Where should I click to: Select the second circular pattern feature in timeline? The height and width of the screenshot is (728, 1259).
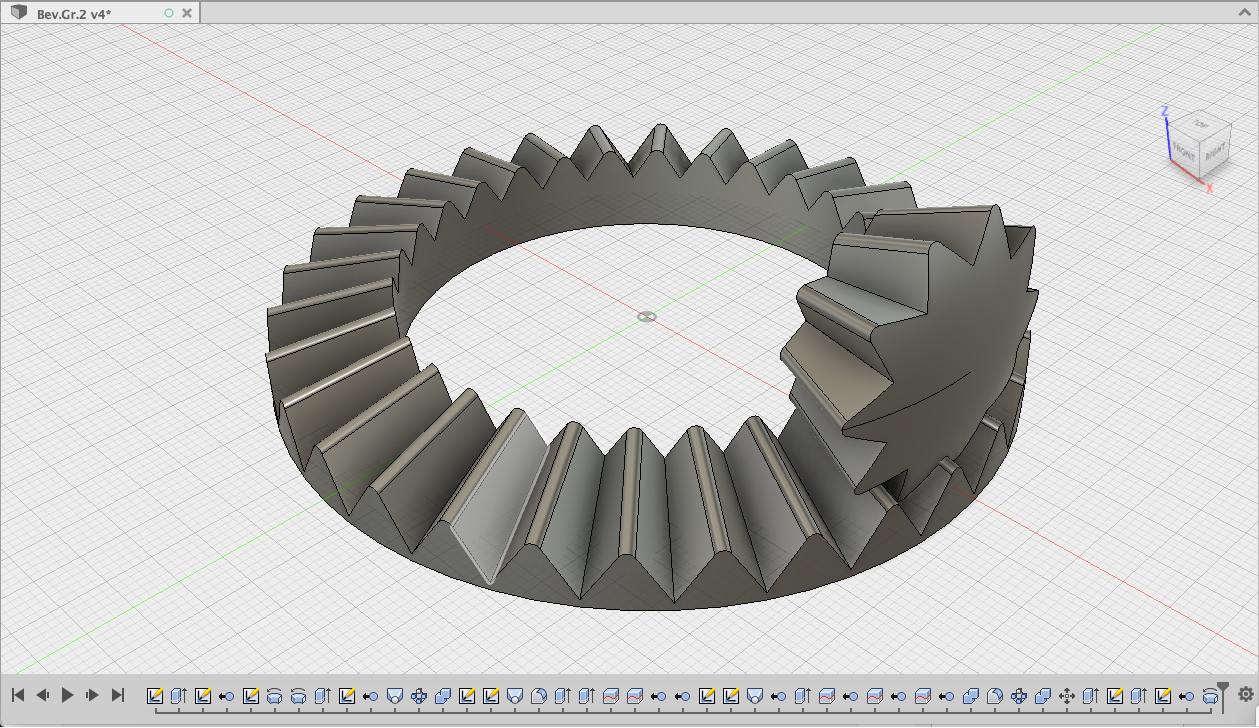[1019, 696]
